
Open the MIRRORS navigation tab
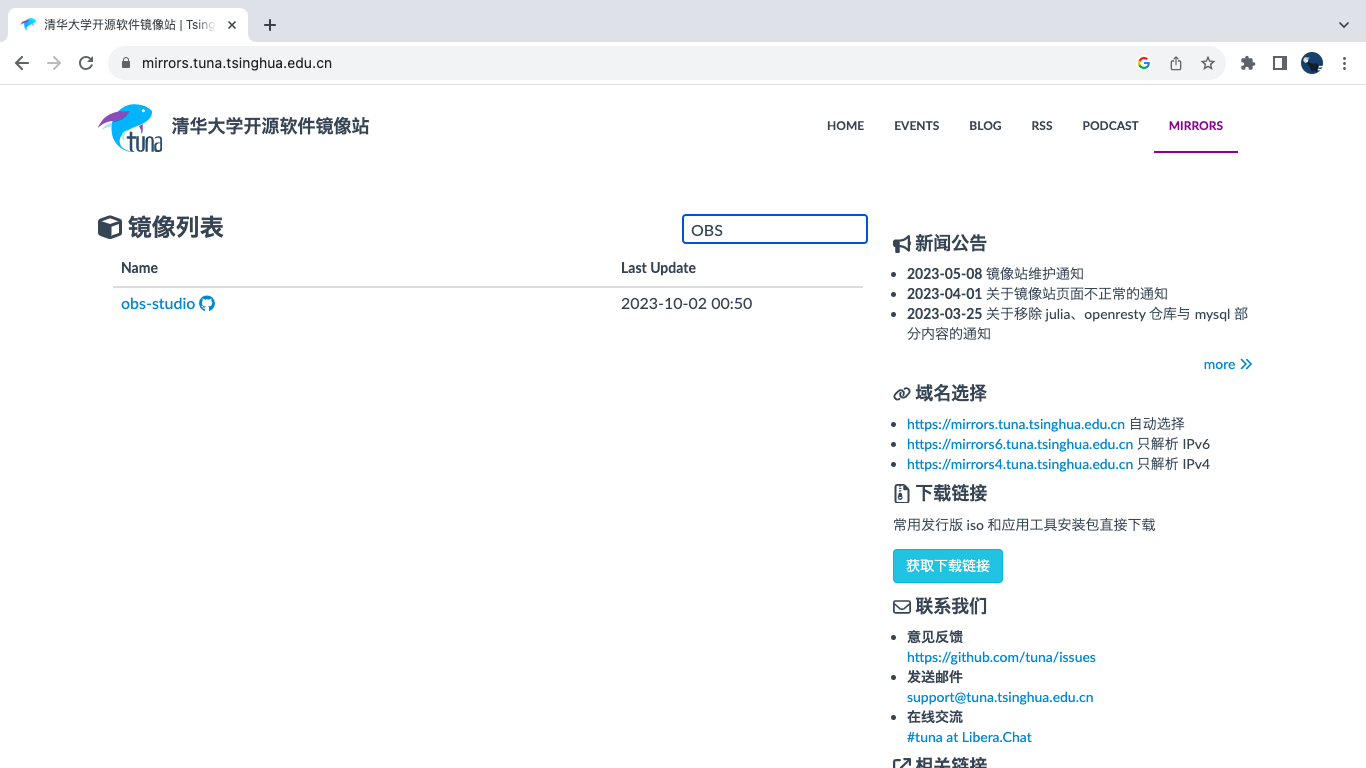tap(1195, 126)
